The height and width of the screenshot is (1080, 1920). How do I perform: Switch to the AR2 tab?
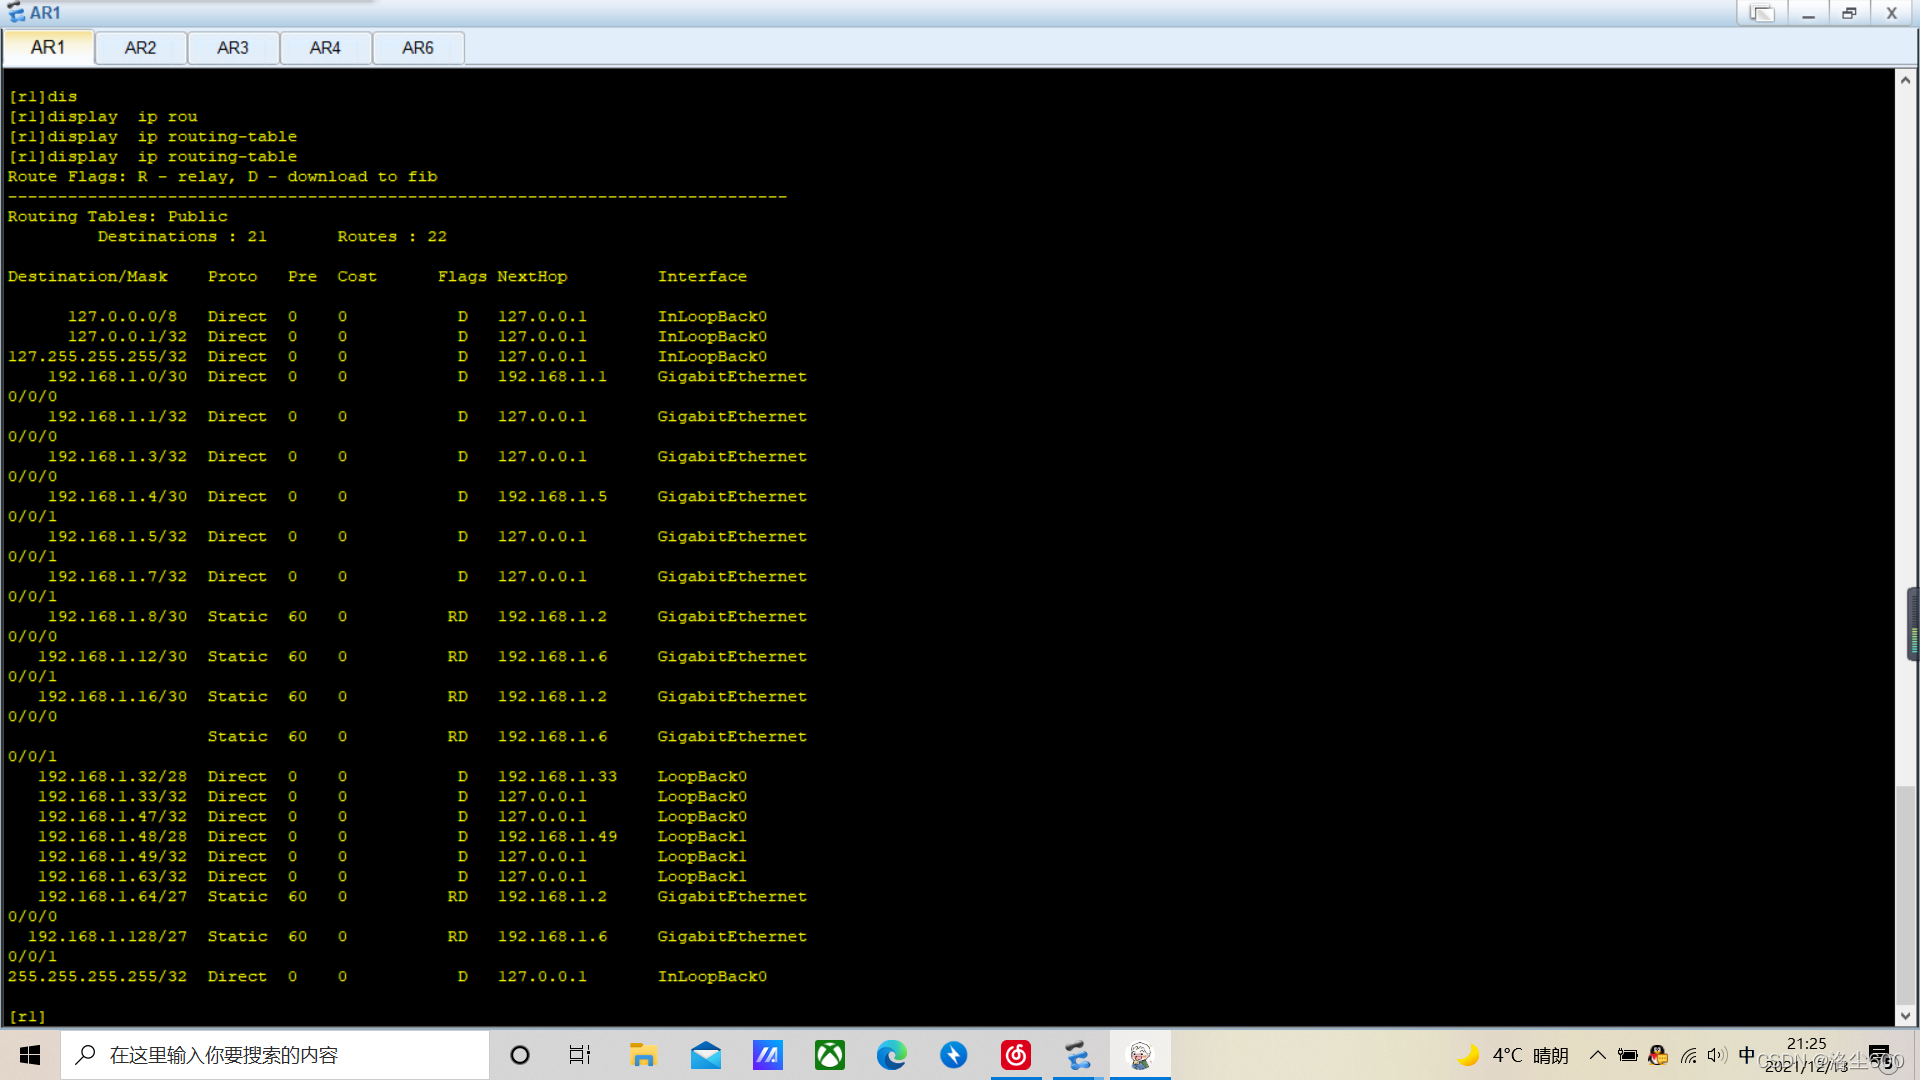pyautogui.click(x=140, y=48)
